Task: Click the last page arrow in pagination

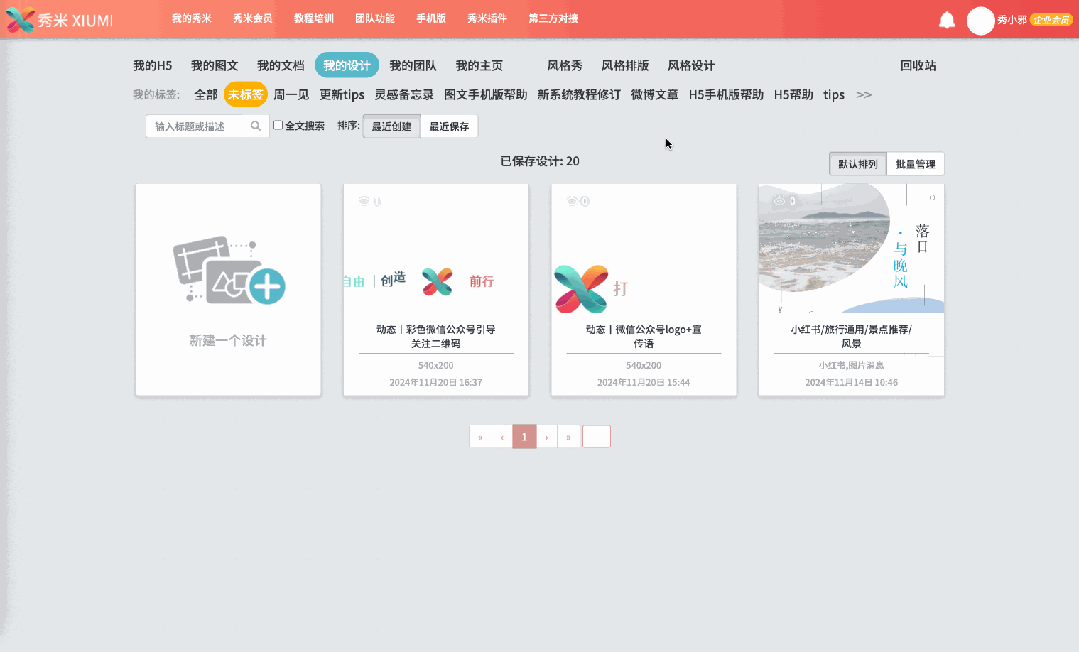Action: 568,436
